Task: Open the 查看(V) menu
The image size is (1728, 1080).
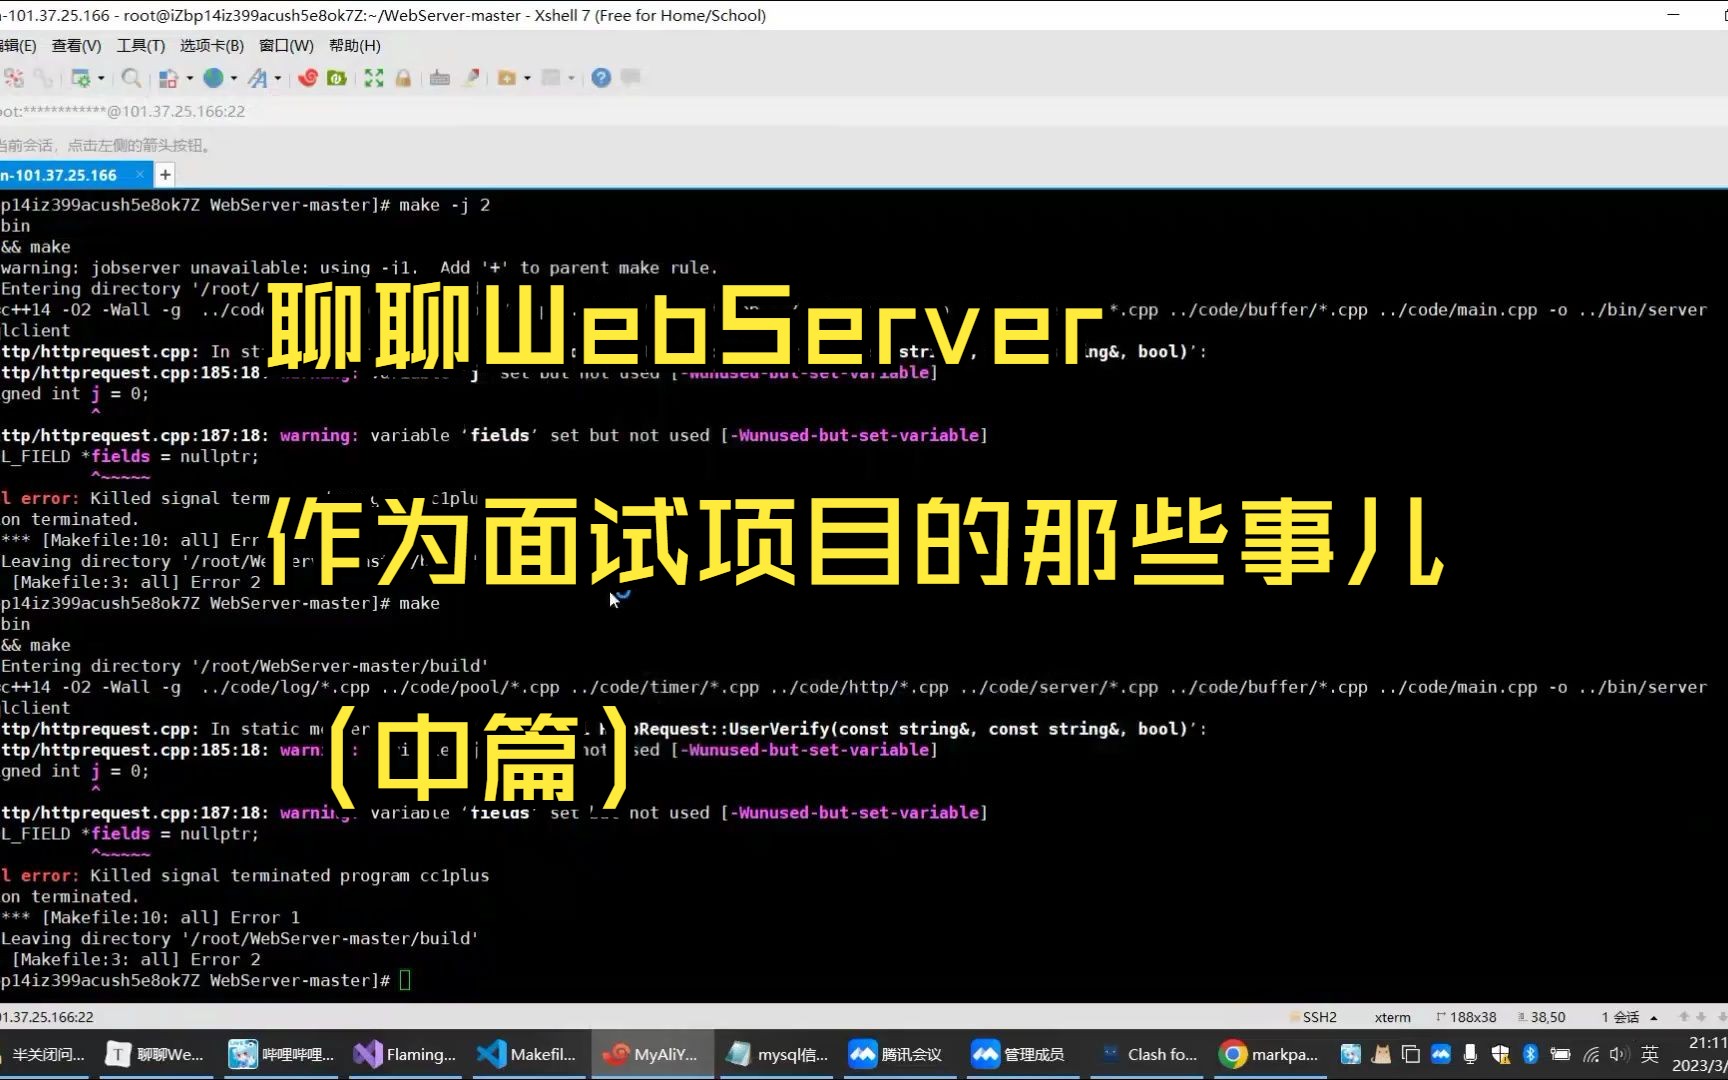Action: (77, 46)
